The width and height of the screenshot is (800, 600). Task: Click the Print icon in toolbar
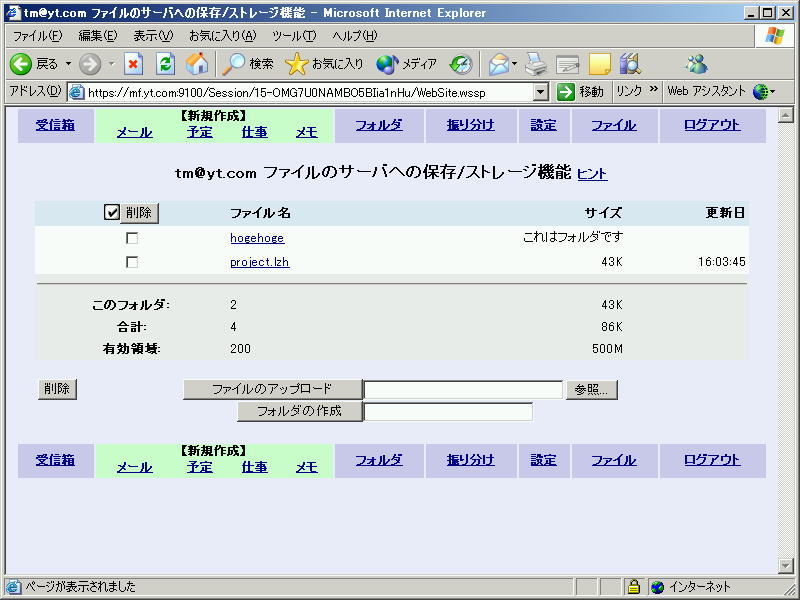pos(537,64)
